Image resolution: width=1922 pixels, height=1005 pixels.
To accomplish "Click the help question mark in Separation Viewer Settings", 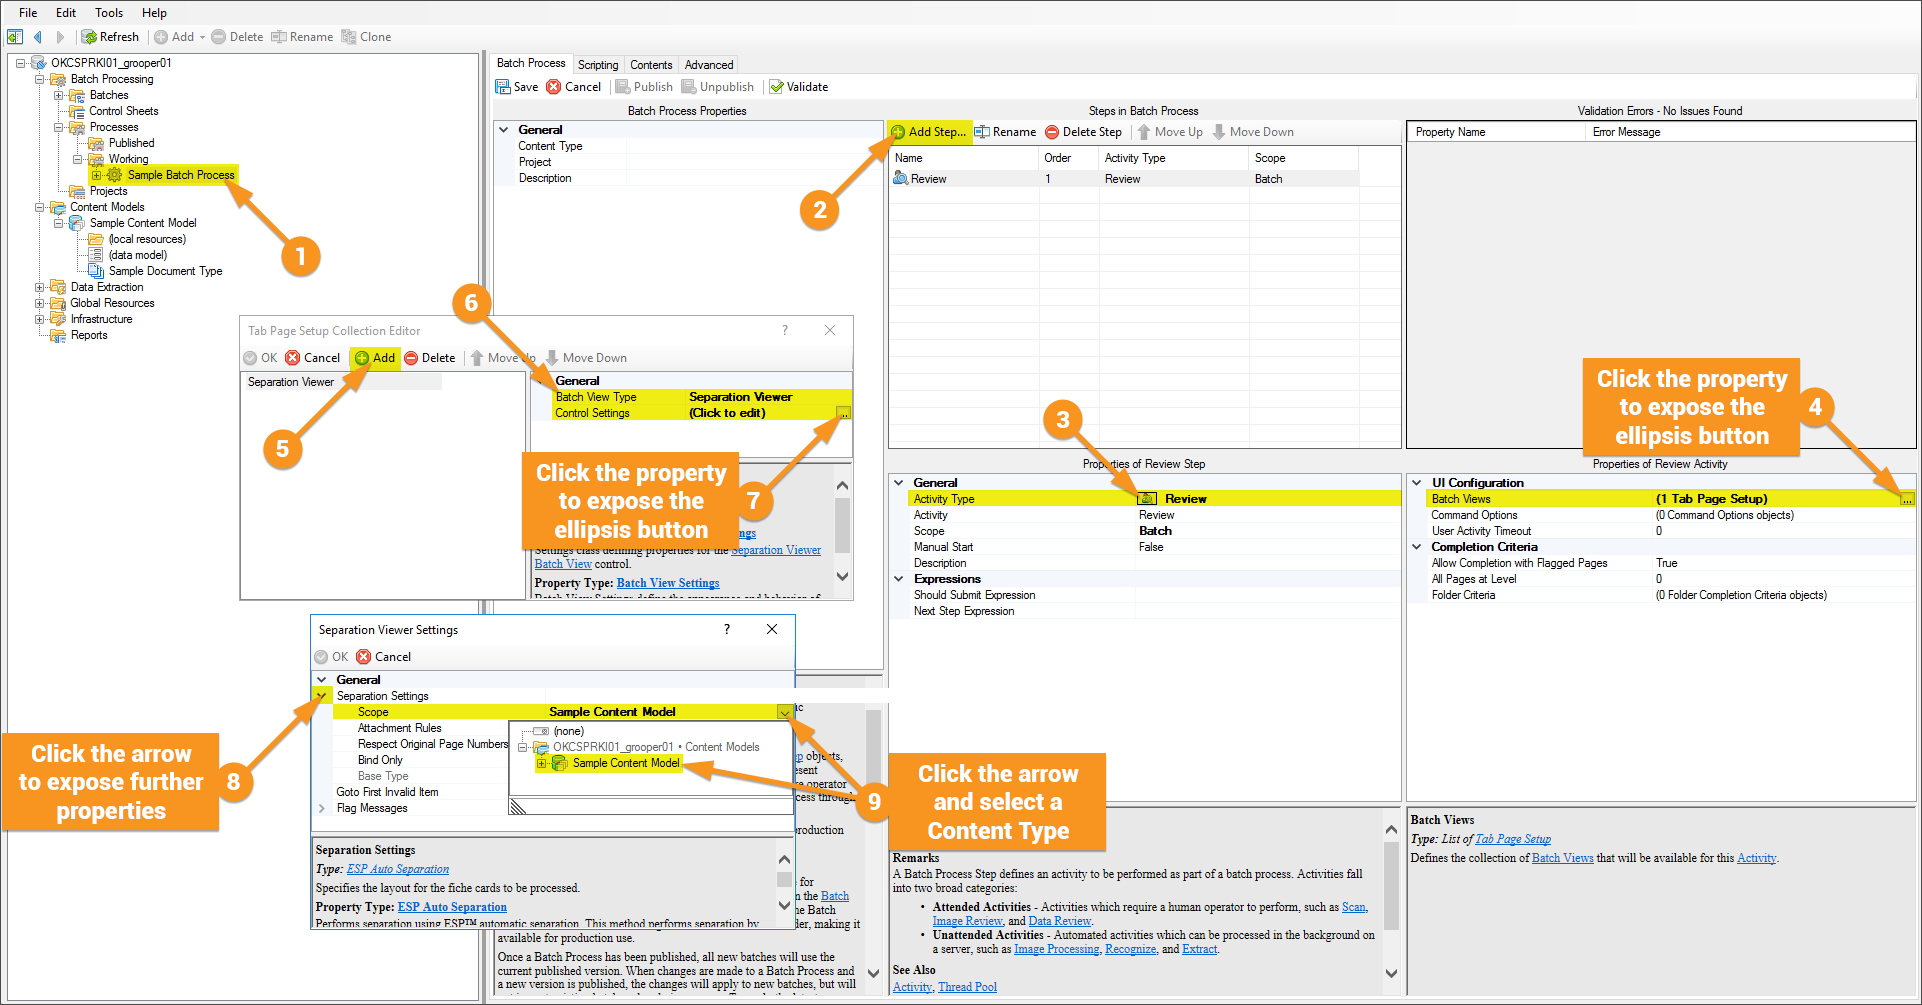I will pos(727,629).
